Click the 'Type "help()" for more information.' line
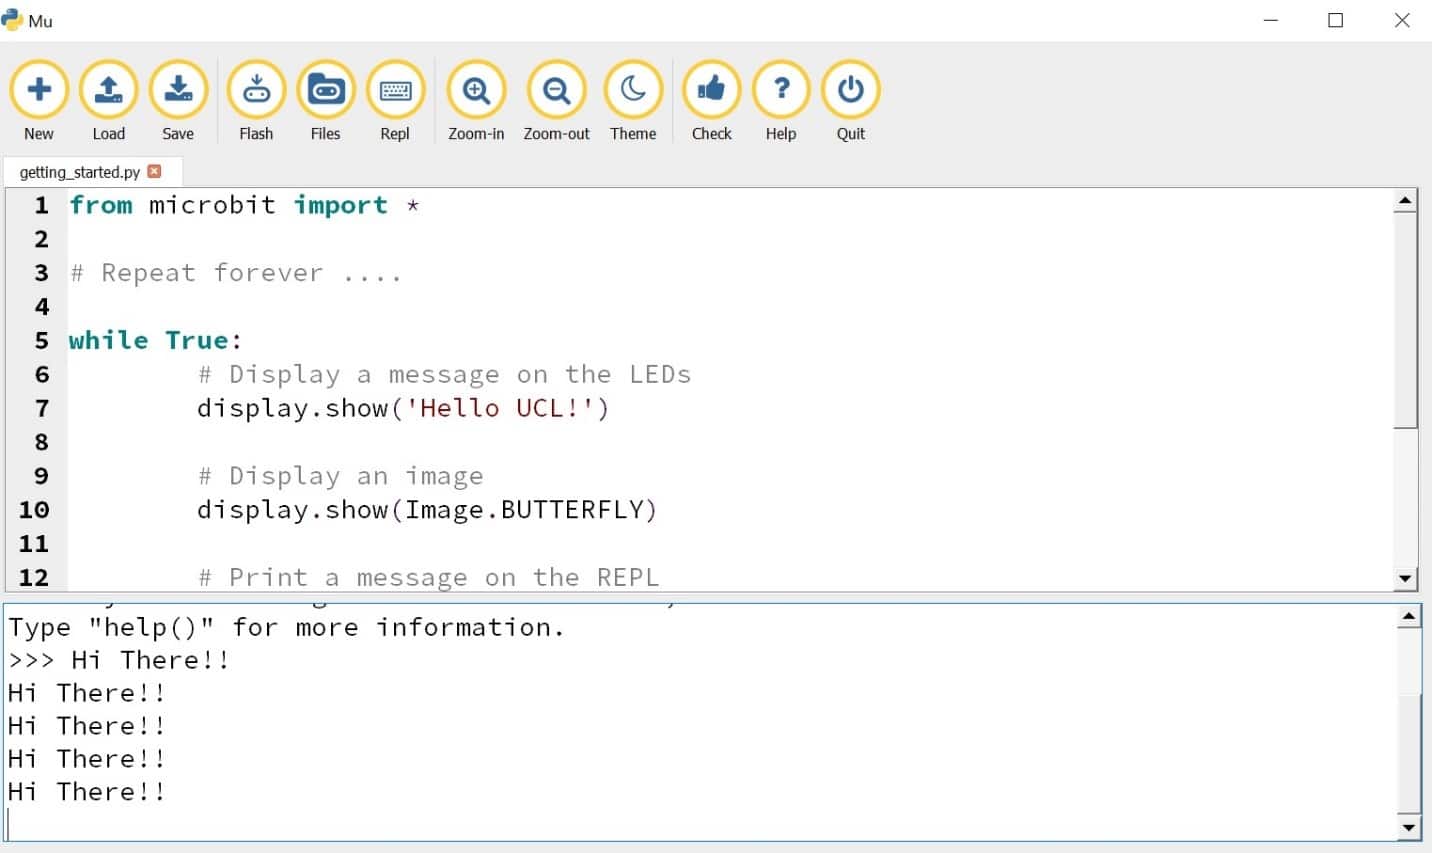 pos(286,627)
